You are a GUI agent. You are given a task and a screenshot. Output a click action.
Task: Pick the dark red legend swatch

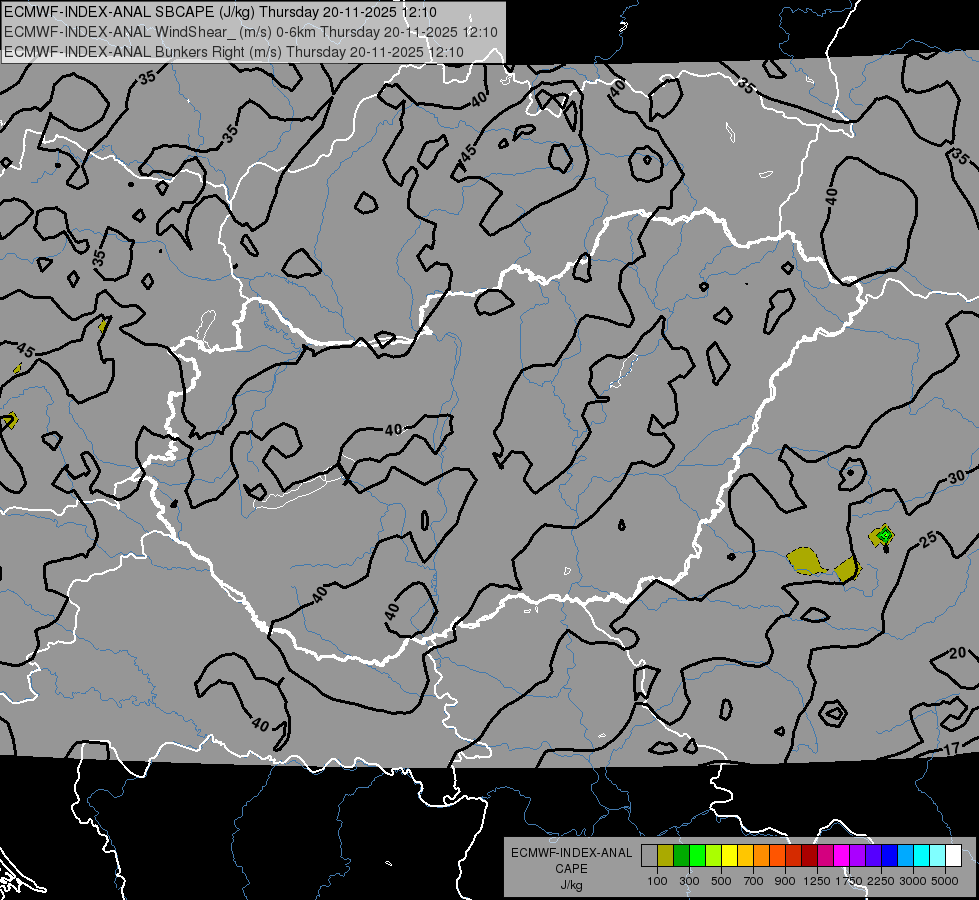click(810, 856)
